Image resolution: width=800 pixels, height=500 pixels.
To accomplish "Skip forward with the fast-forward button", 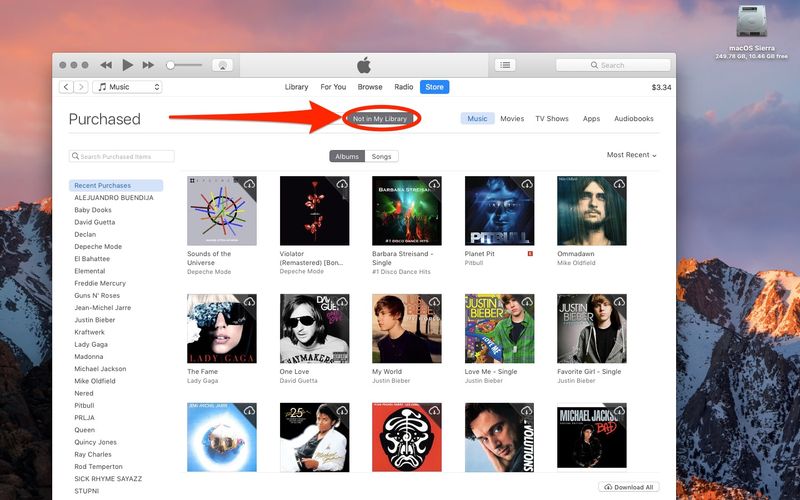I will coord(148,65).
